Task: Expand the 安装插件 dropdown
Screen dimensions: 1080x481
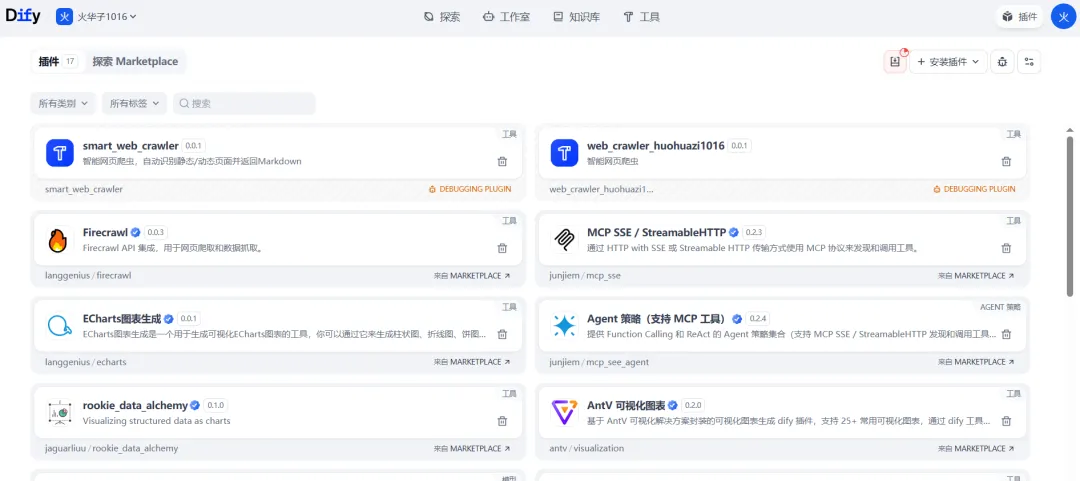Action: click(x=948, y=62)
